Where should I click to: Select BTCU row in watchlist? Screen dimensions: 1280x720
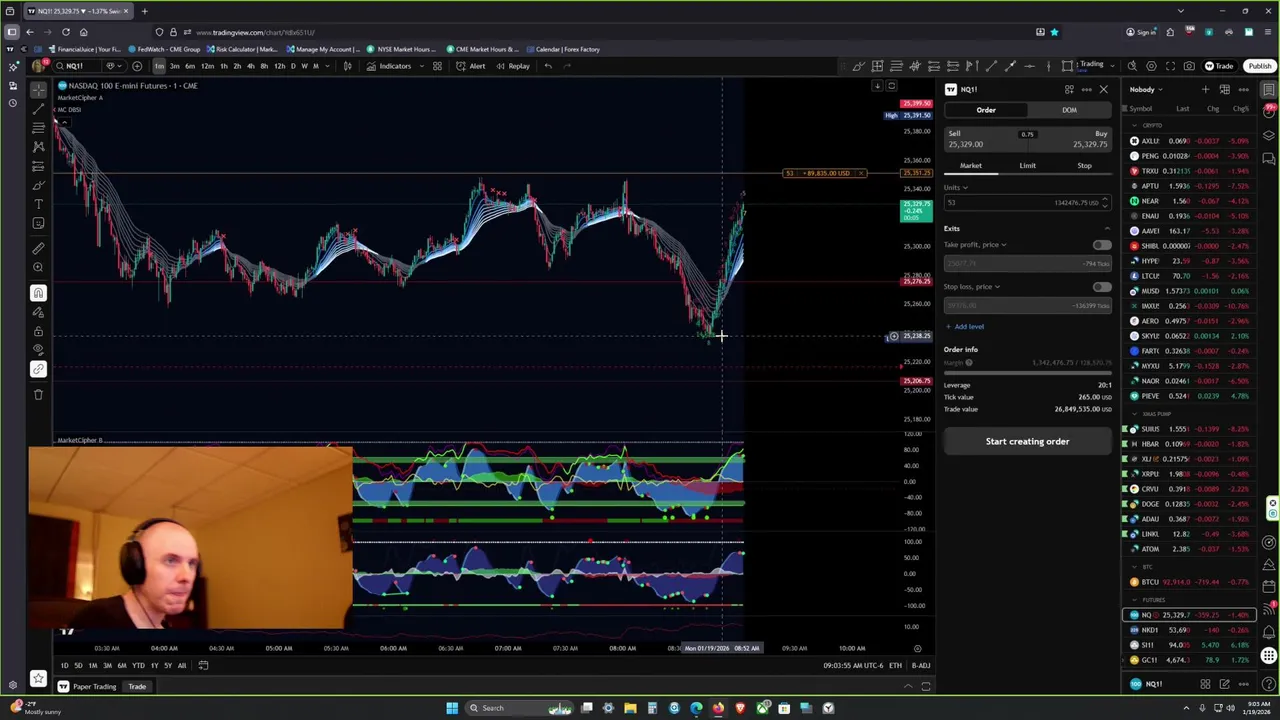click(1190, 582)
